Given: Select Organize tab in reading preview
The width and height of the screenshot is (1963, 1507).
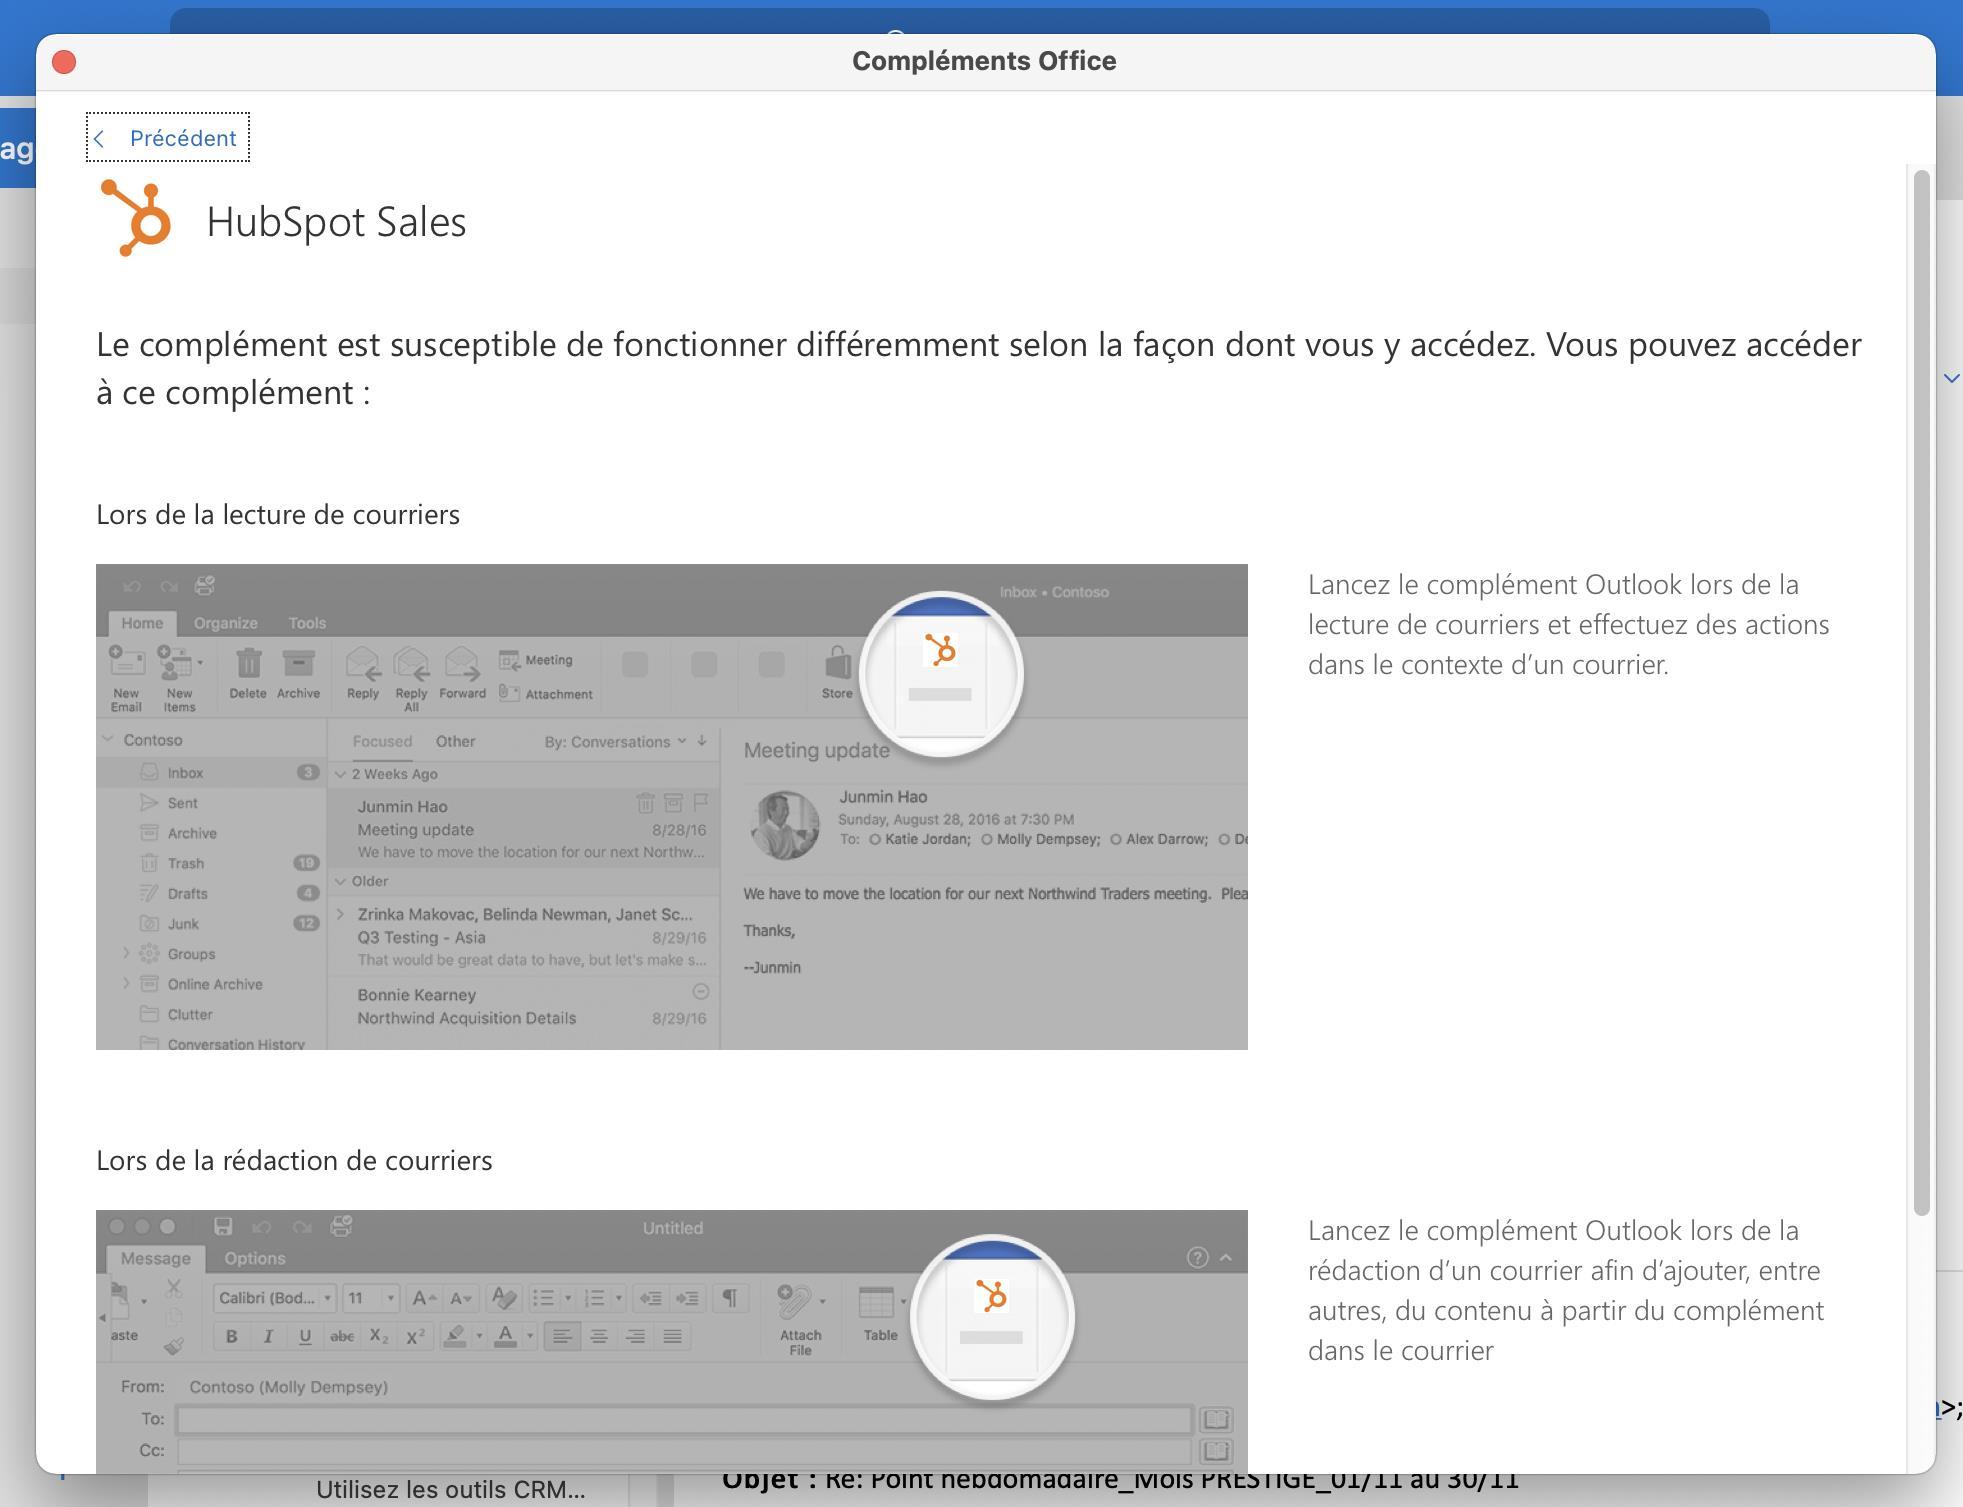Looking at the screenshot, I should point(225,623).
